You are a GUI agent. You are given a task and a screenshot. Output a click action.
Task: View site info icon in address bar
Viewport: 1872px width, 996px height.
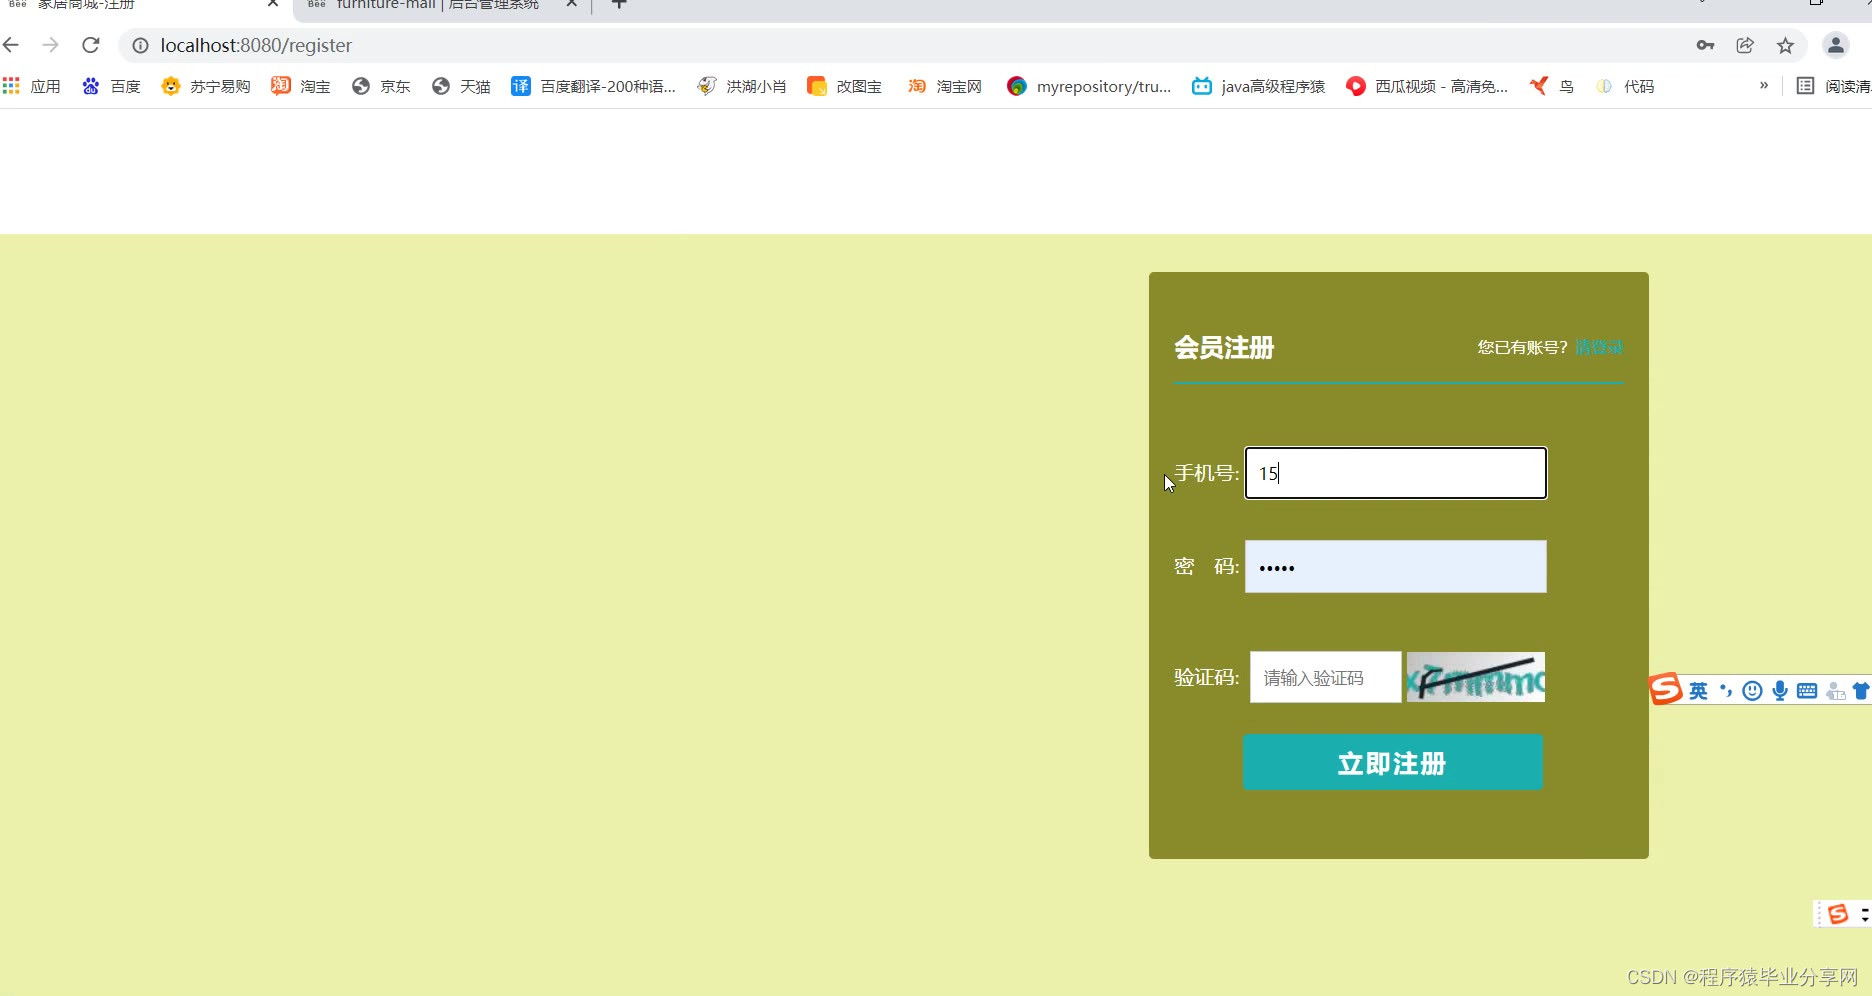140,45
